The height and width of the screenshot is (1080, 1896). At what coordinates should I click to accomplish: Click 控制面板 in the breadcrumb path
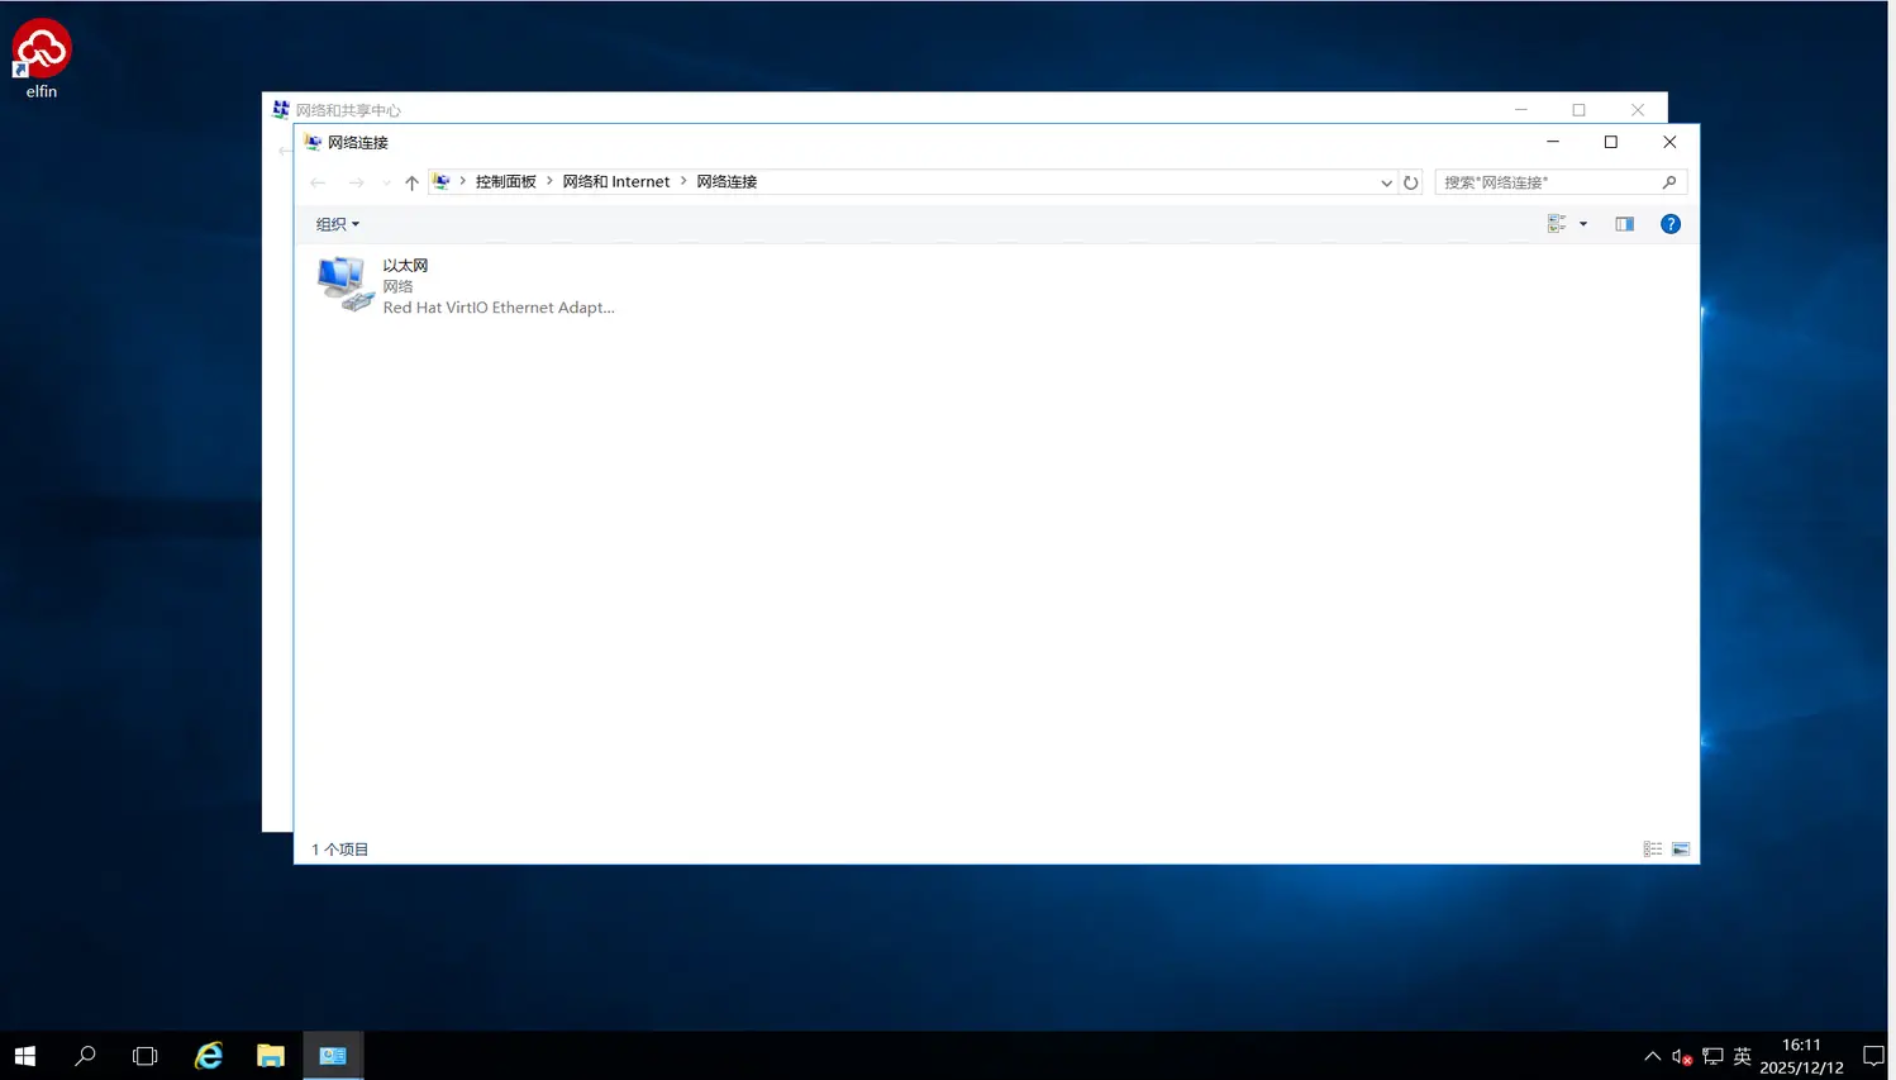click(506, 181)
